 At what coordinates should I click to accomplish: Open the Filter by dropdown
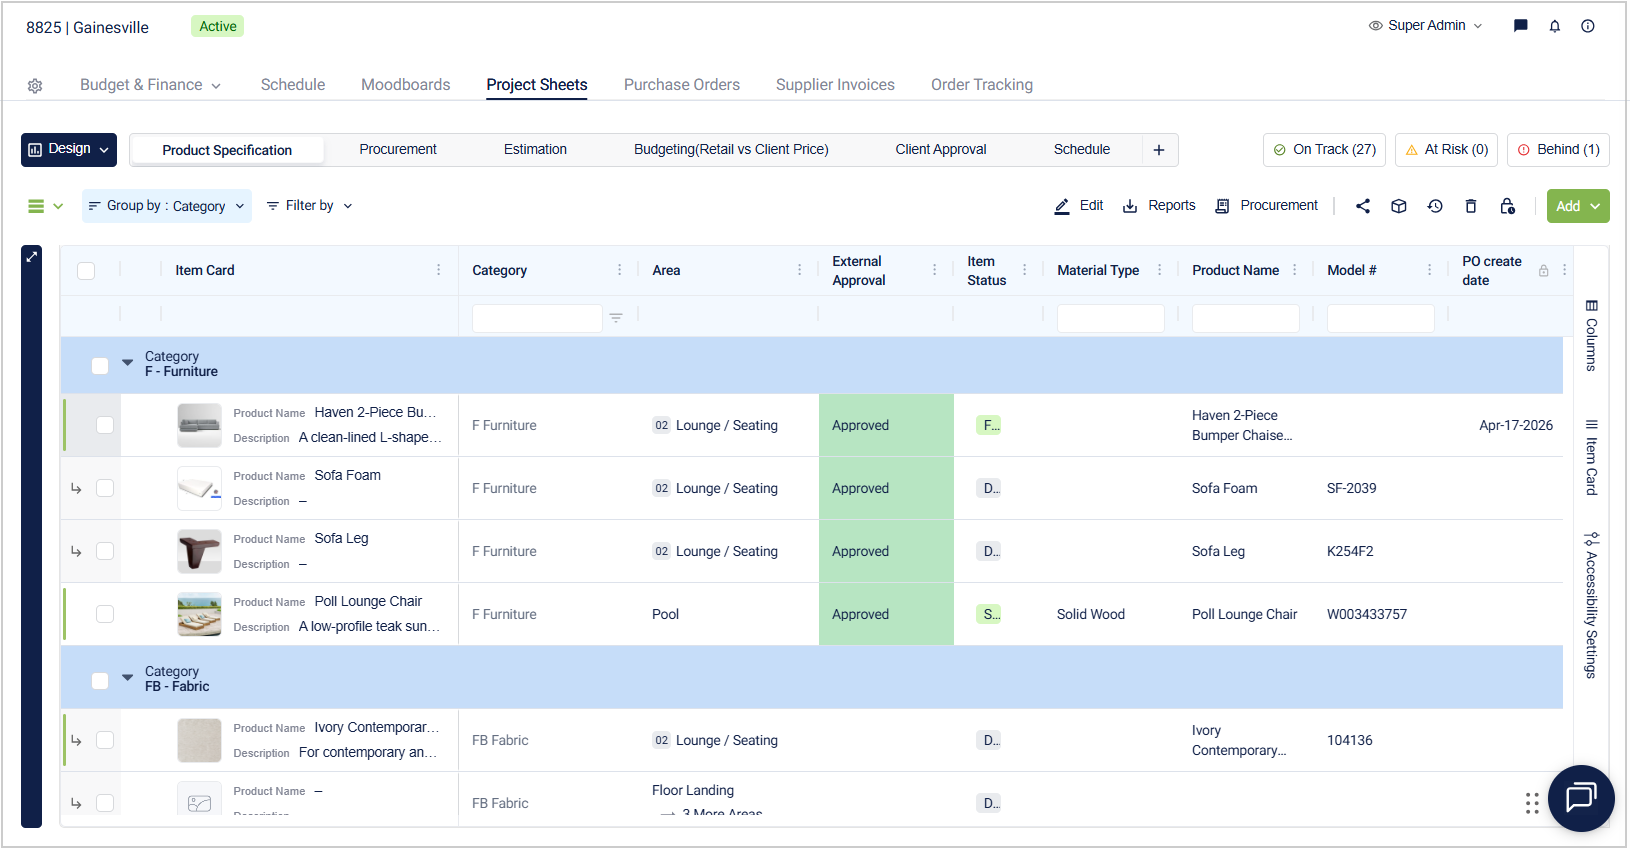point(310,206)
